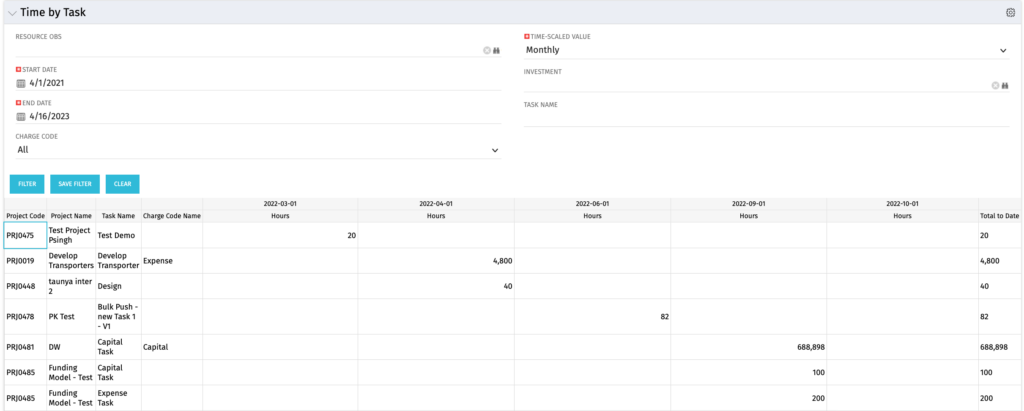Open Investment binoculars lookup
1024x411 pixels.
coord(1005,85)
